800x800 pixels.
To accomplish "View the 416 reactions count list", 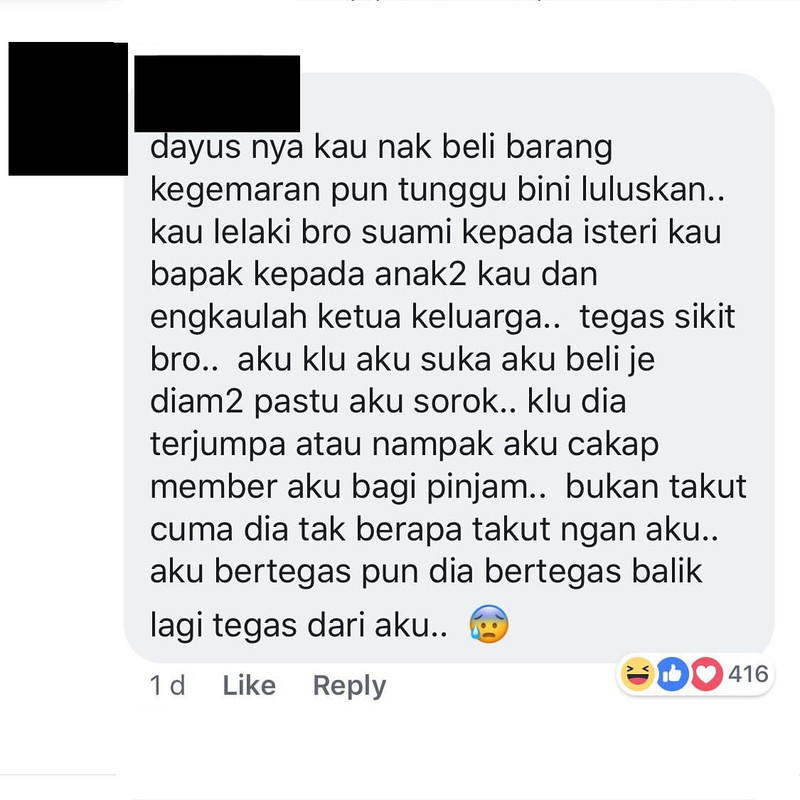I will click(748, 674).
